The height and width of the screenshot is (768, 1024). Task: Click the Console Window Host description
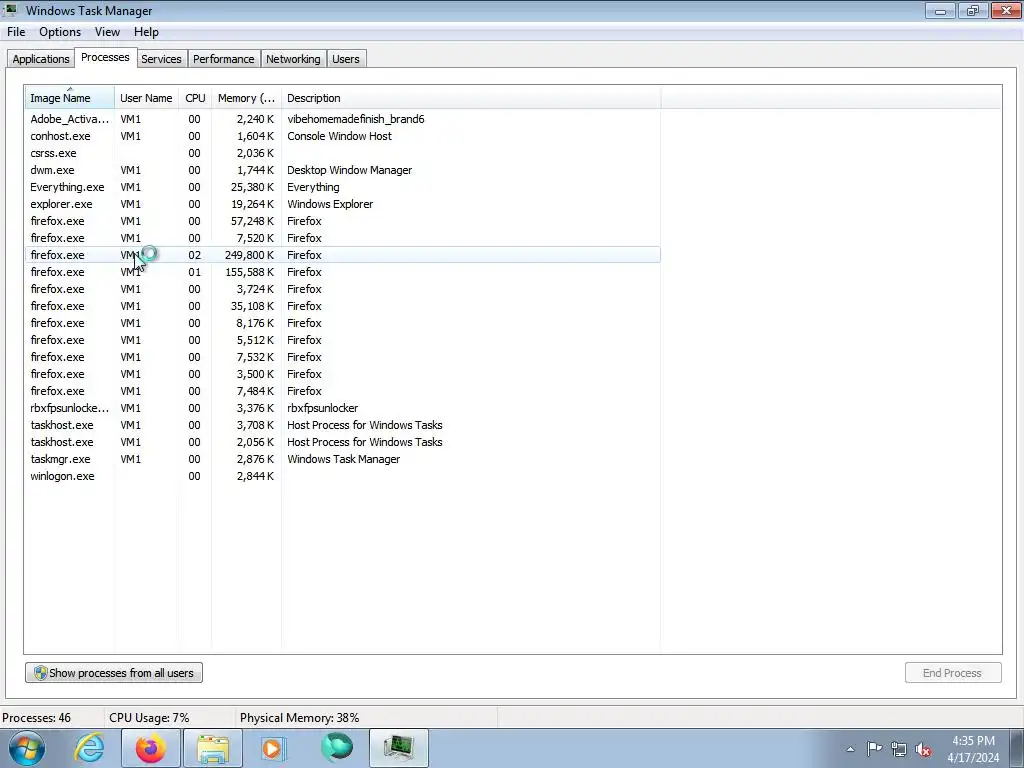[340, 136]
